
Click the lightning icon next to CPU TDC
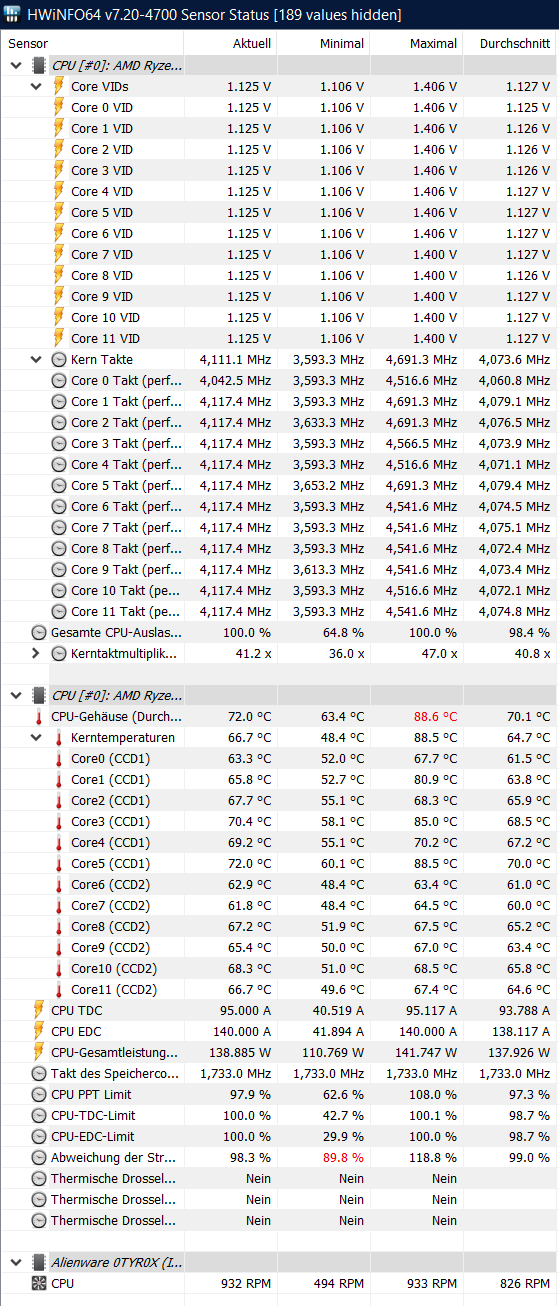[39, 1010]
